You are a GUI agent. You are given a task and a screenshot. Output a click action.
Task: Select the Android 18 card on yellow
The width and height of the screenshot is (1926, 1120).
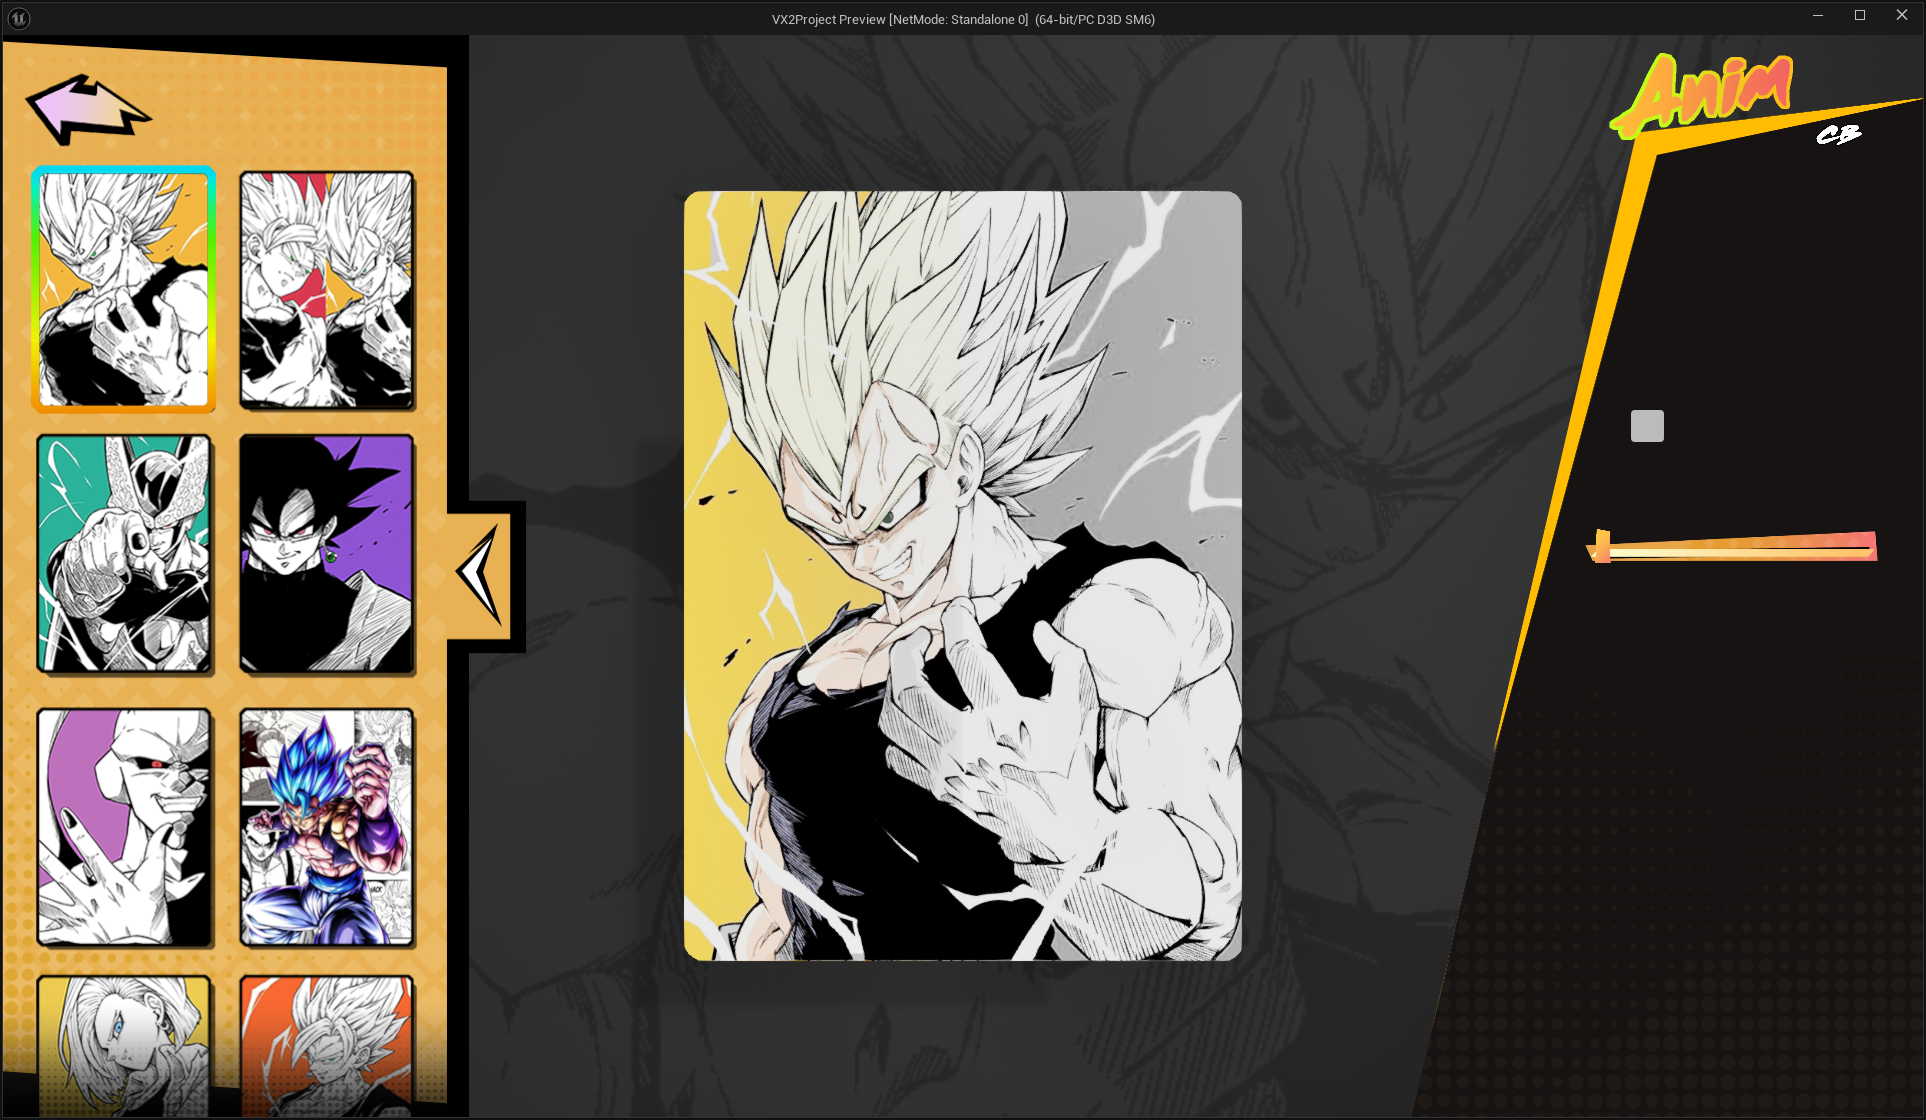pyautogui.click(x=124, y=1046)
